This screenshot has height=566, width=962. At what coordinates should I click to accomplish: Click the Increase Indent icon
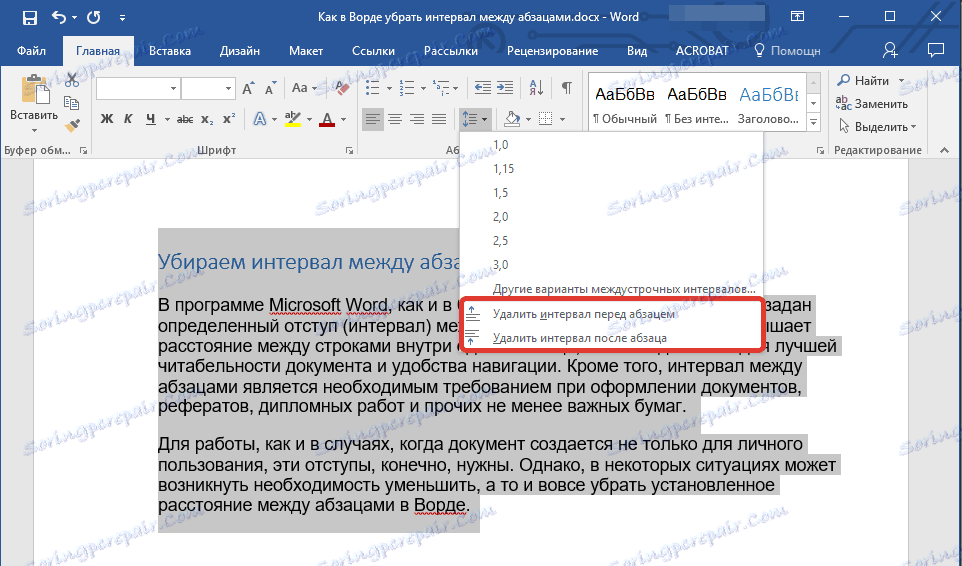click(506, 88)
